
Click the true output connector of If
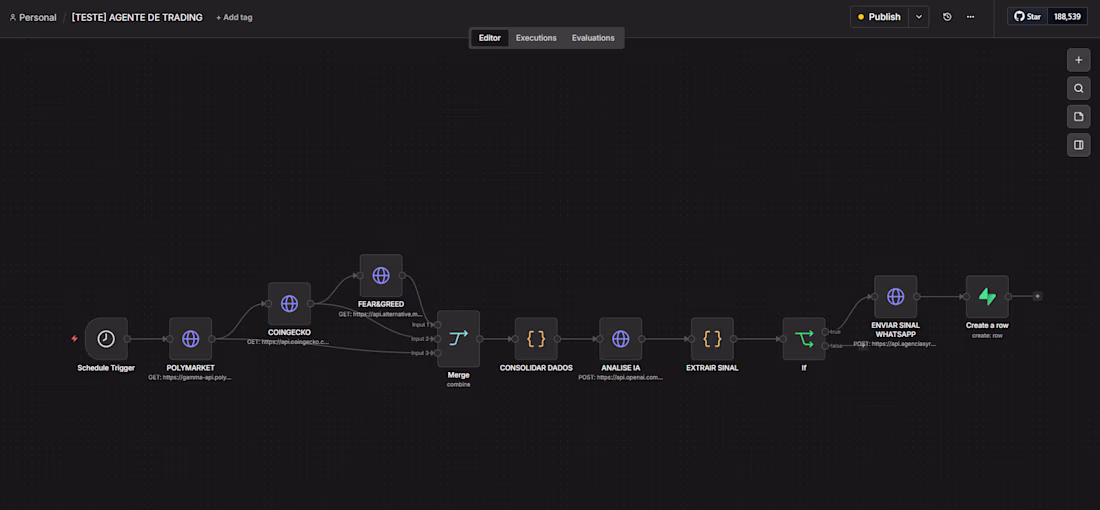point(825,331)
